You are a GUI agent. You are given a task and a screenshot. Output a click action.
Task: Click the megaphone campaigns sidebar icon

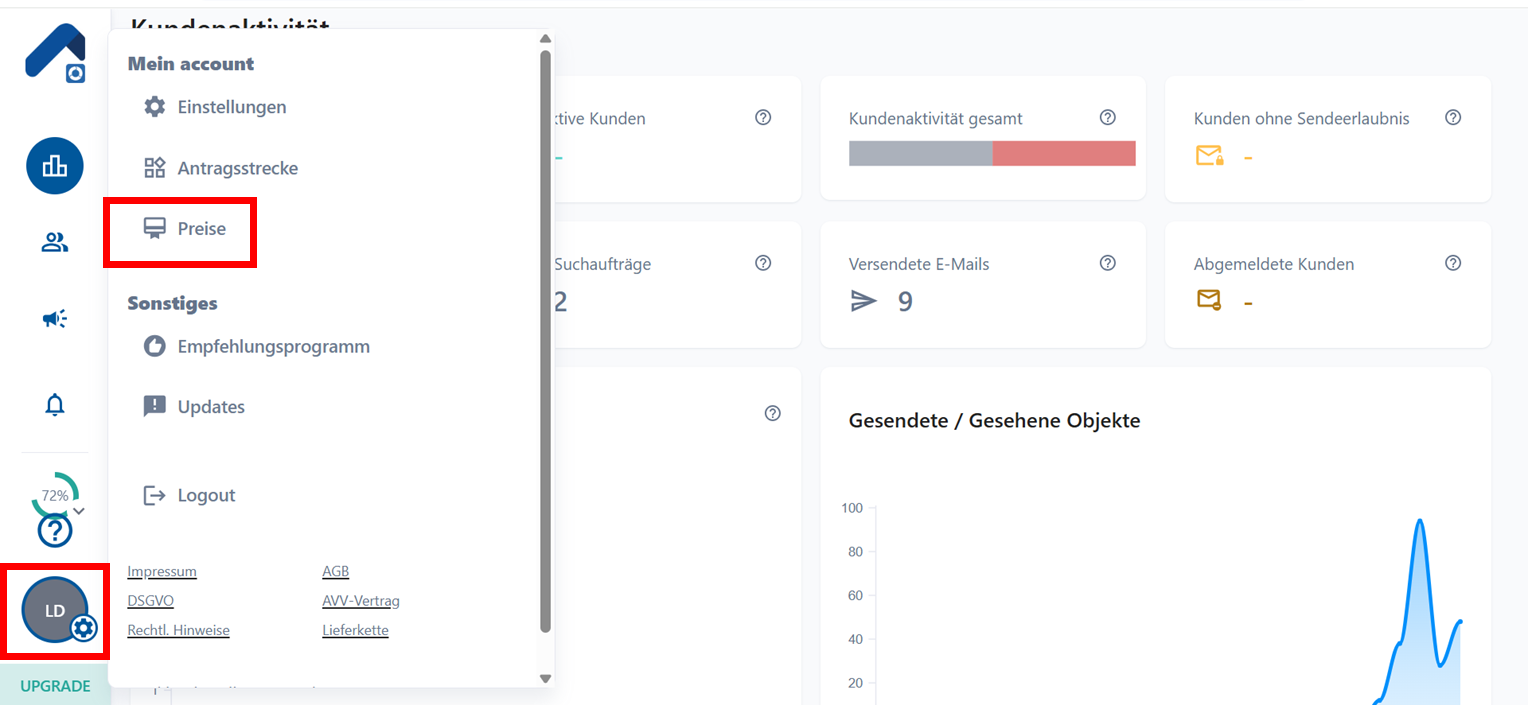pyautogui.click(x=55, y=319)
